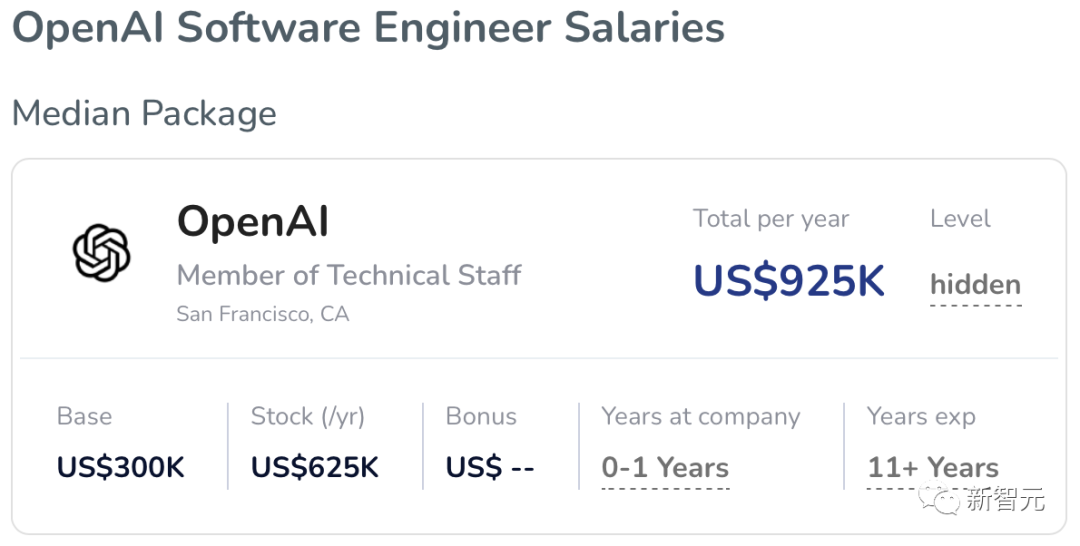Click the 'Years at company' label
This screenshot has height=546, width=1080.
[x=700, y=416]
